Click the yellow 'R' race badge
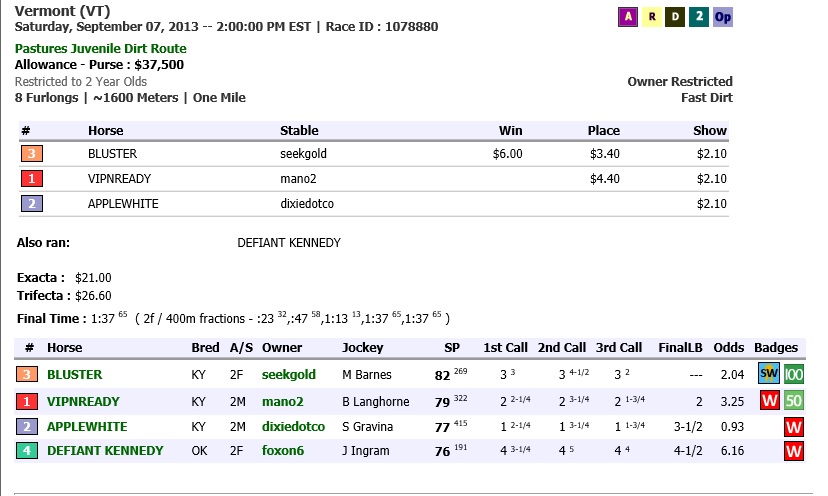This screenshot has width=828, height=496. pyautogui.click(x=652, y=17)
